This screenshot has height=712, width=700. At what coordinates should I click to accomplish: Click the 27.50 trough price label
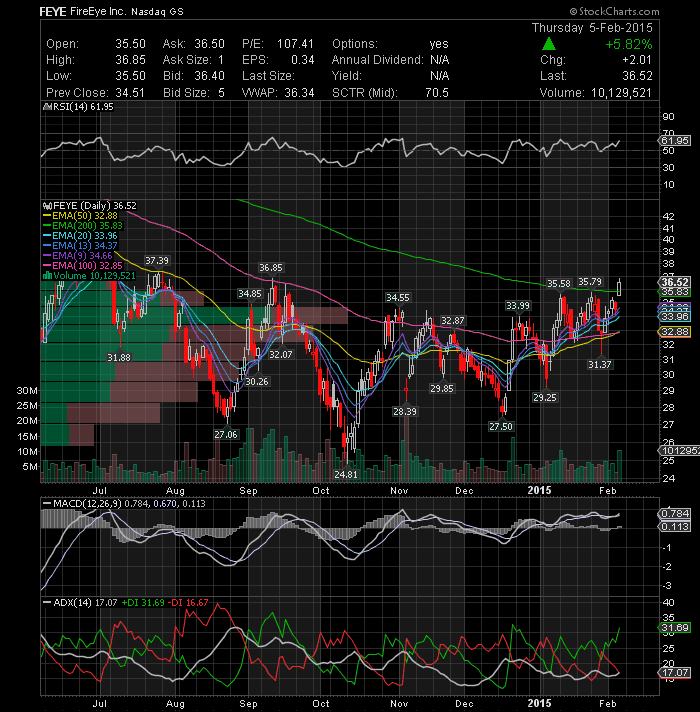click(501, 426)
